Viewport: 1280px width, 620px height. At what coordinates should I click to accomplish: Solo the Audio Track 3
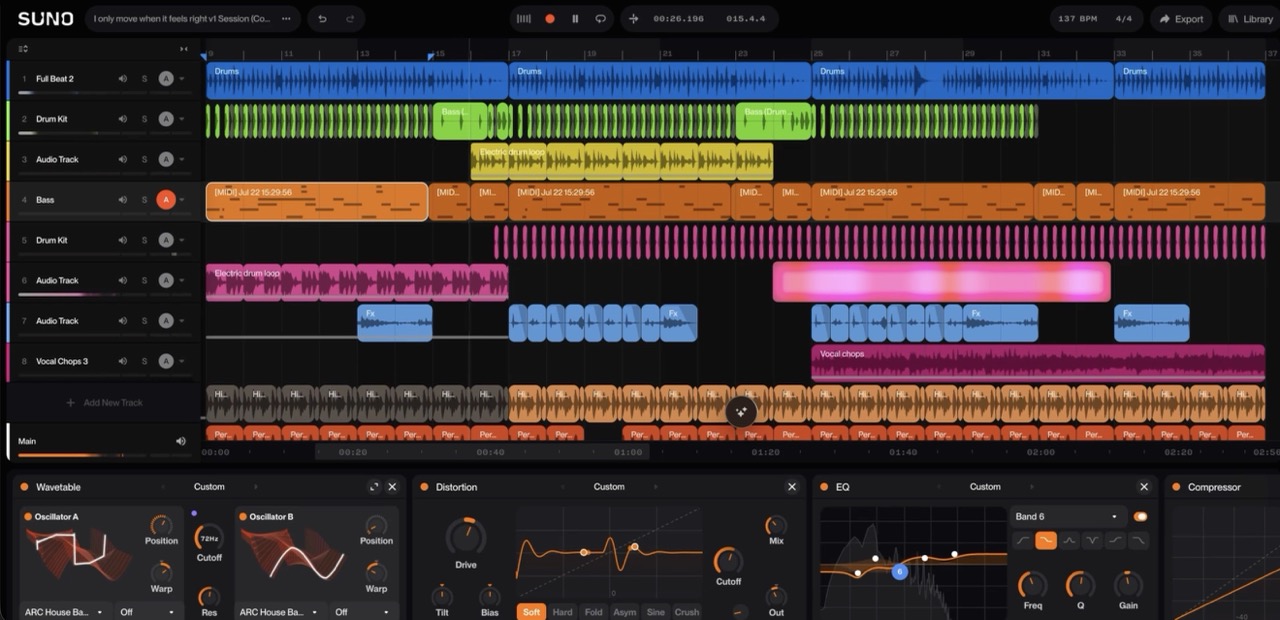click(144, 160)
